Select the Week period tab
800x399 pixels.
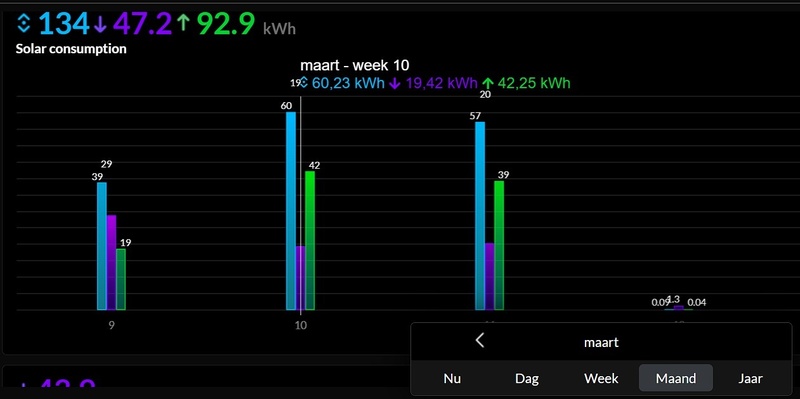(601, 378)
